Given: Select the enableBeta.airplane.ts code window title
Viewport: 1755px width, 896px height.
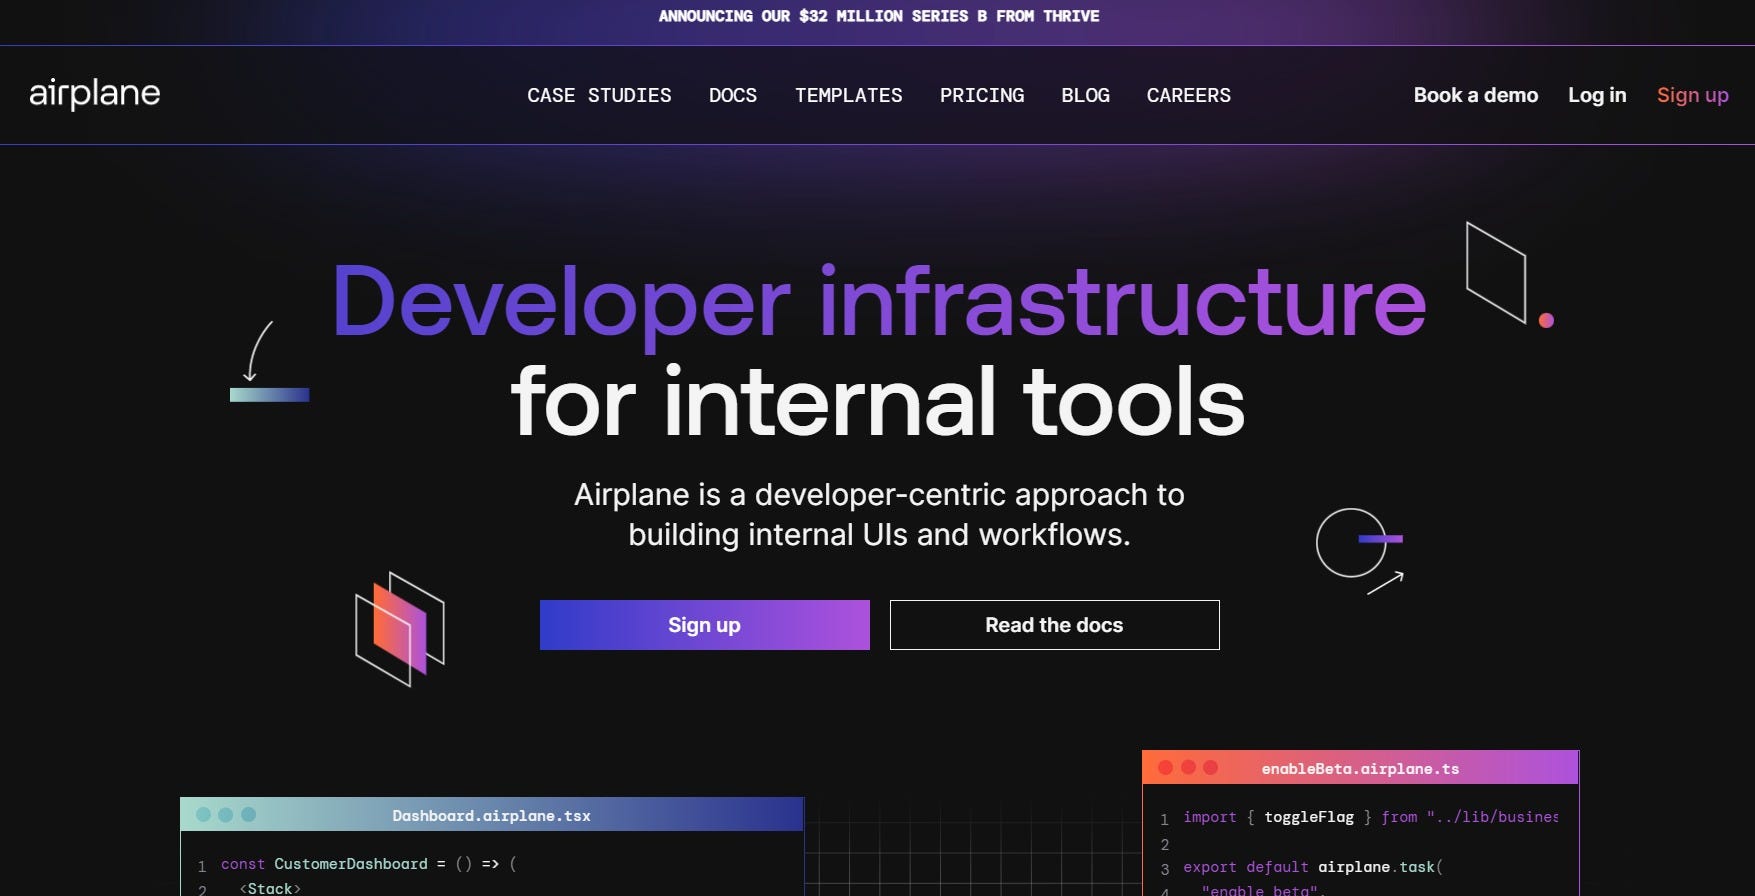Looking at the screenshot, I should [1360, 768].
